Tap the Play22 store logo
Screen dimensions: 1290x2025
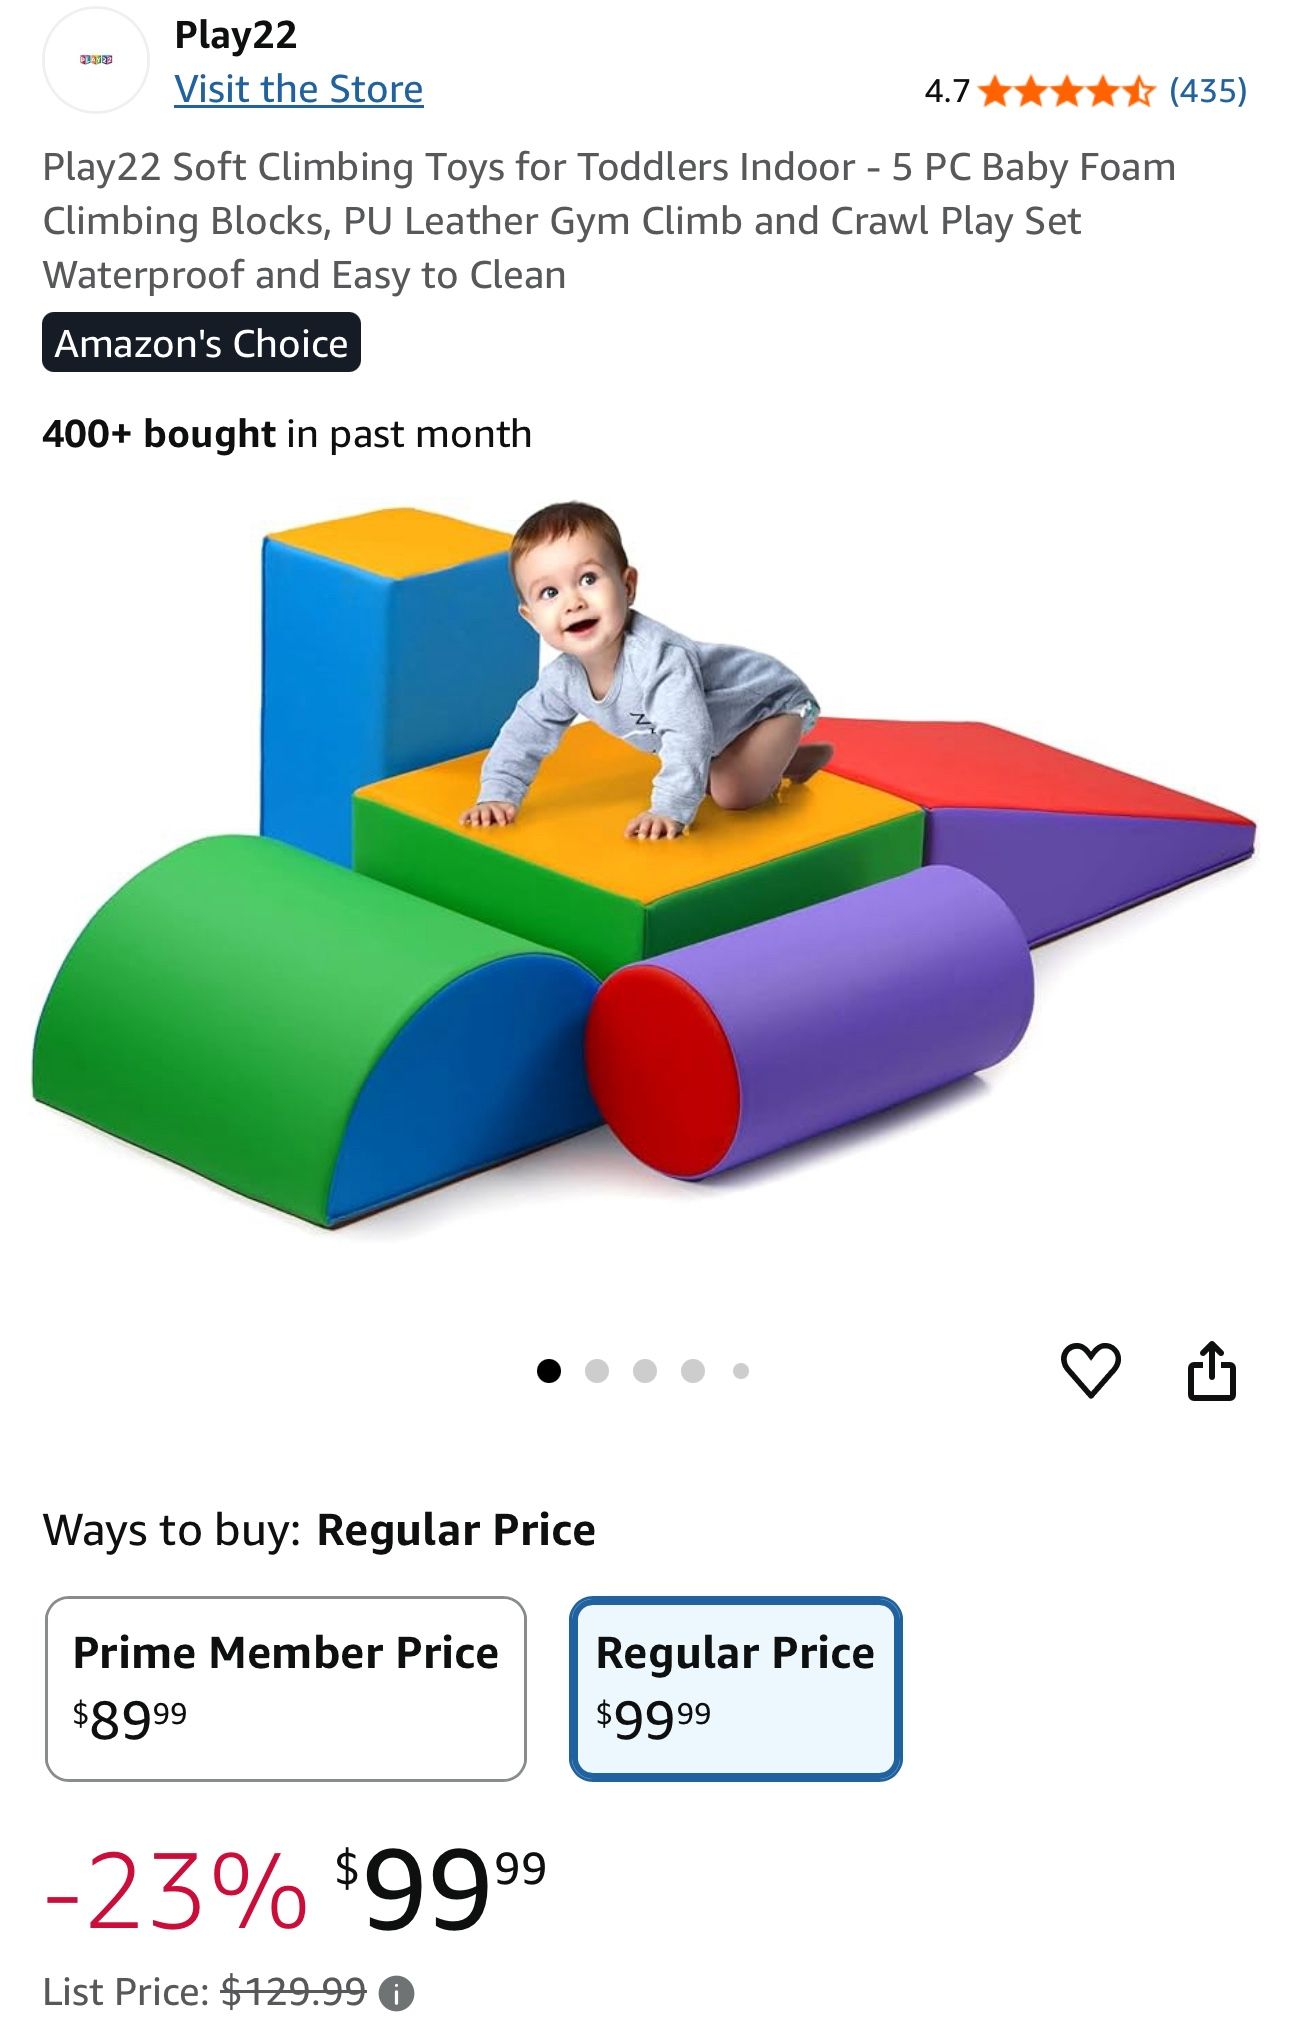click(96, 60)
